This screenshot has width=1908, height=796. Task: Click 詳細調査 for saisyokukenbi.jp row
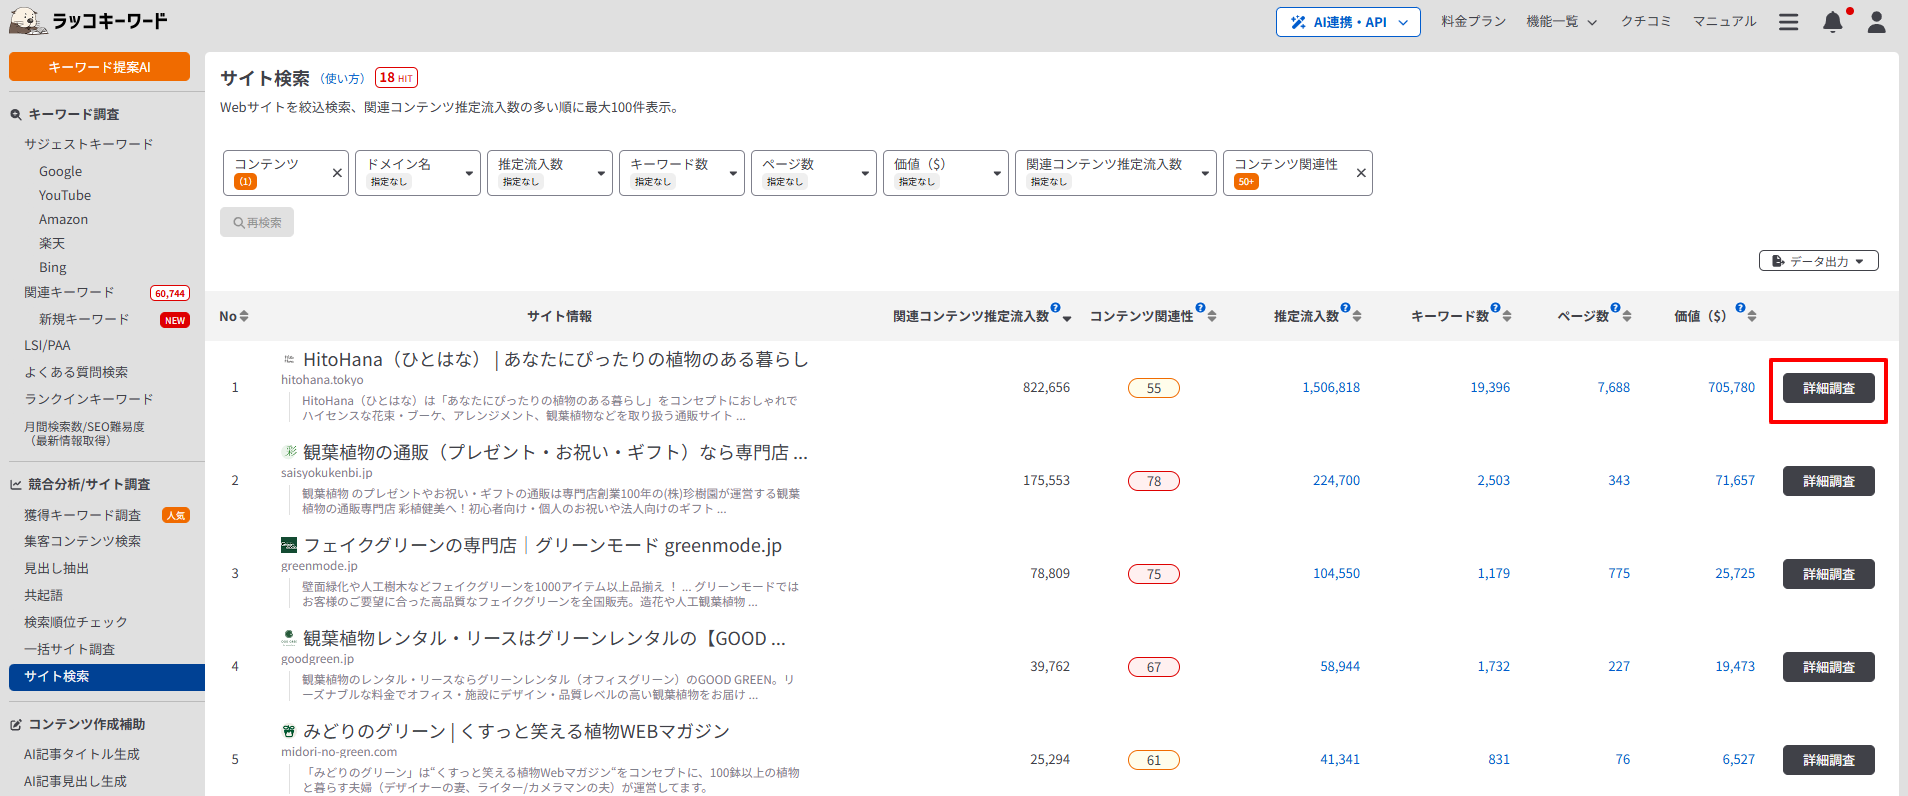click(x=1828, y=481)
